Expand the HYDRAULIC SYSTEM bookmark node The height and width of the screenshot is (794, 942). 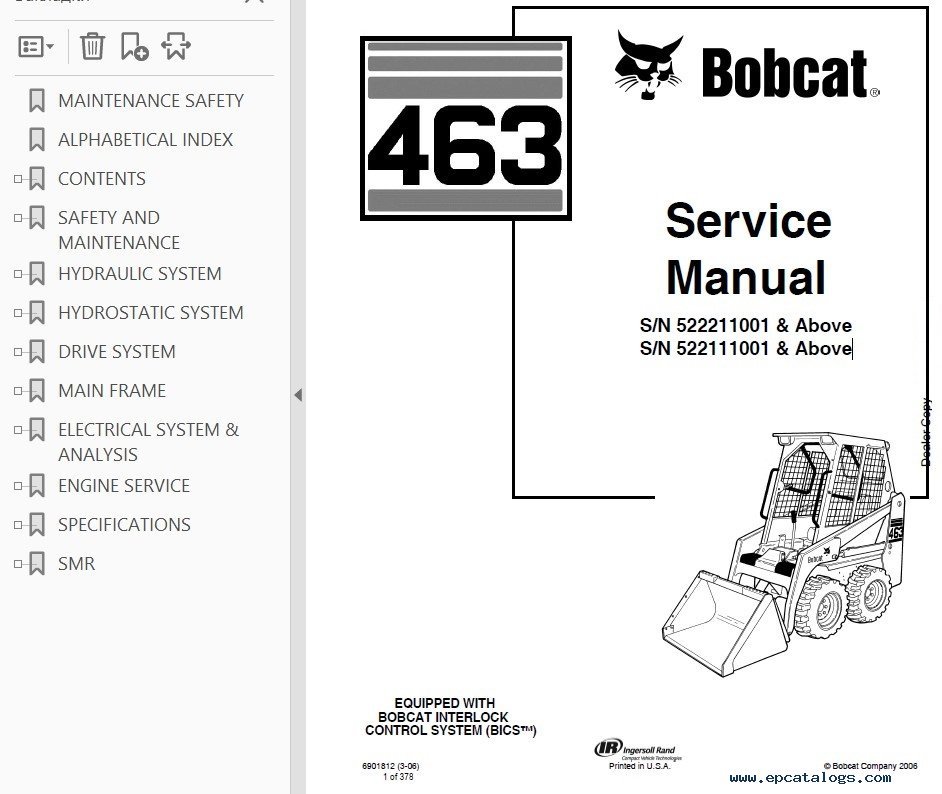(x=17, y=274)
